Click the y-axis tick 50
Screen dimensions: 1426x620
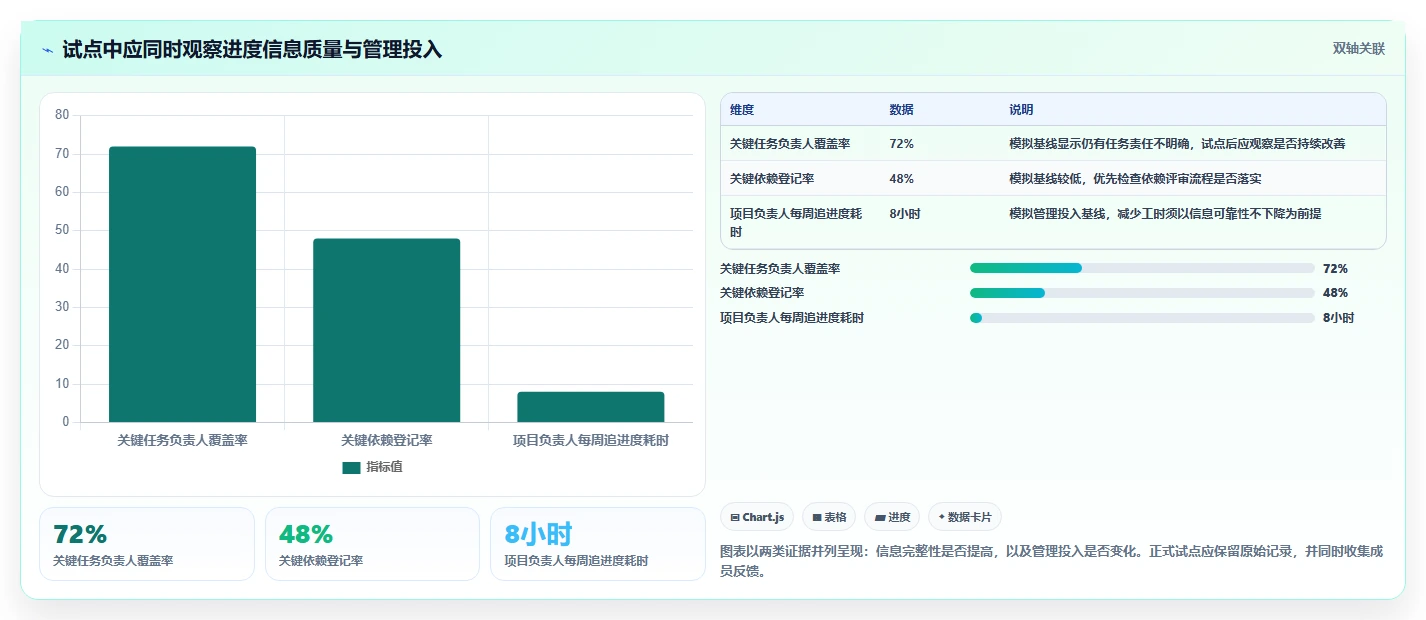click(x=62, y=230)
